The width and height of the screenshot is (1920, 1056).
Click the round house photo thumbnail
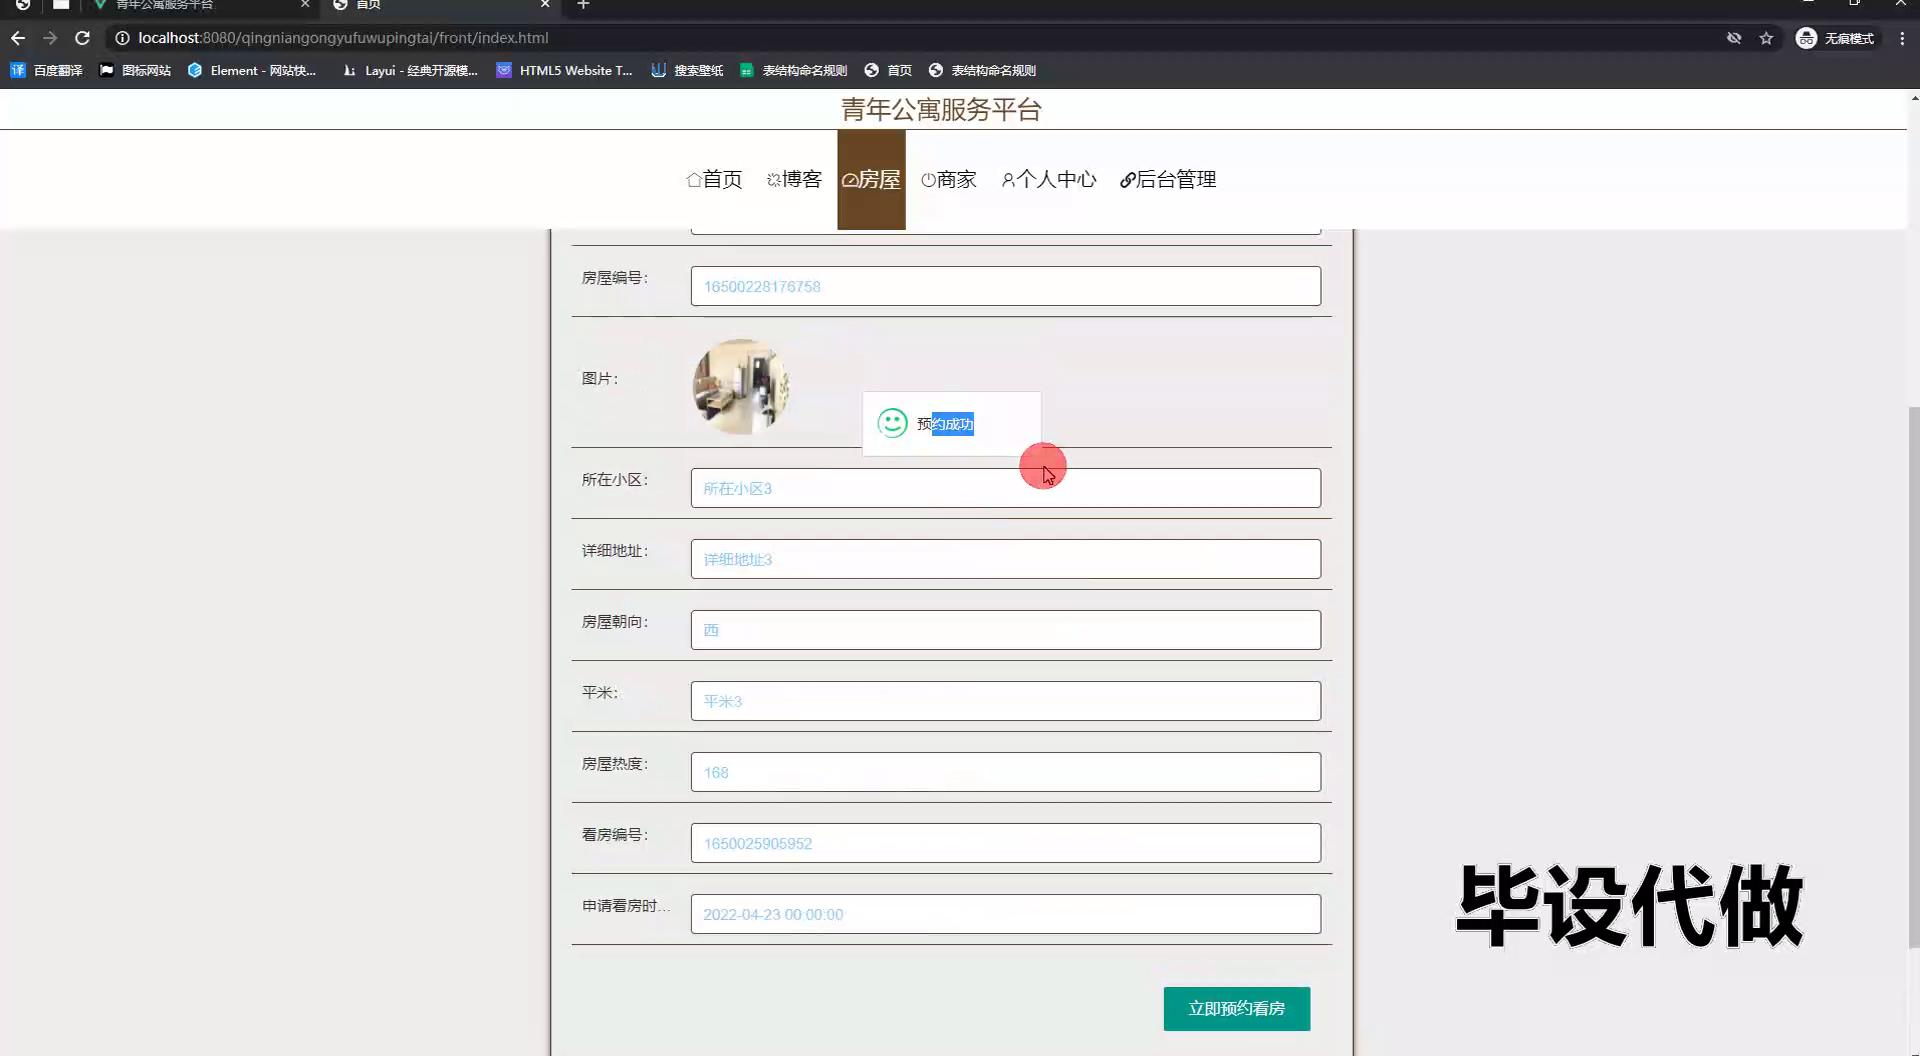coord(740,386)
